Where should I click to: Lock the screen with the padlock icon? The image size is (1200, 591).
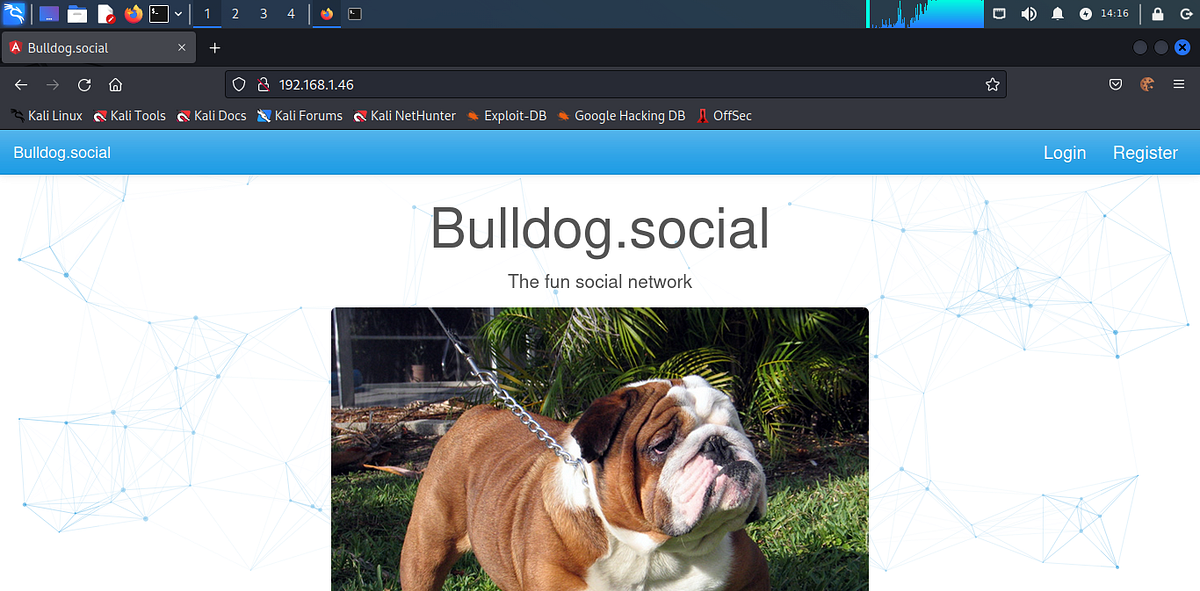point(1155,13)
